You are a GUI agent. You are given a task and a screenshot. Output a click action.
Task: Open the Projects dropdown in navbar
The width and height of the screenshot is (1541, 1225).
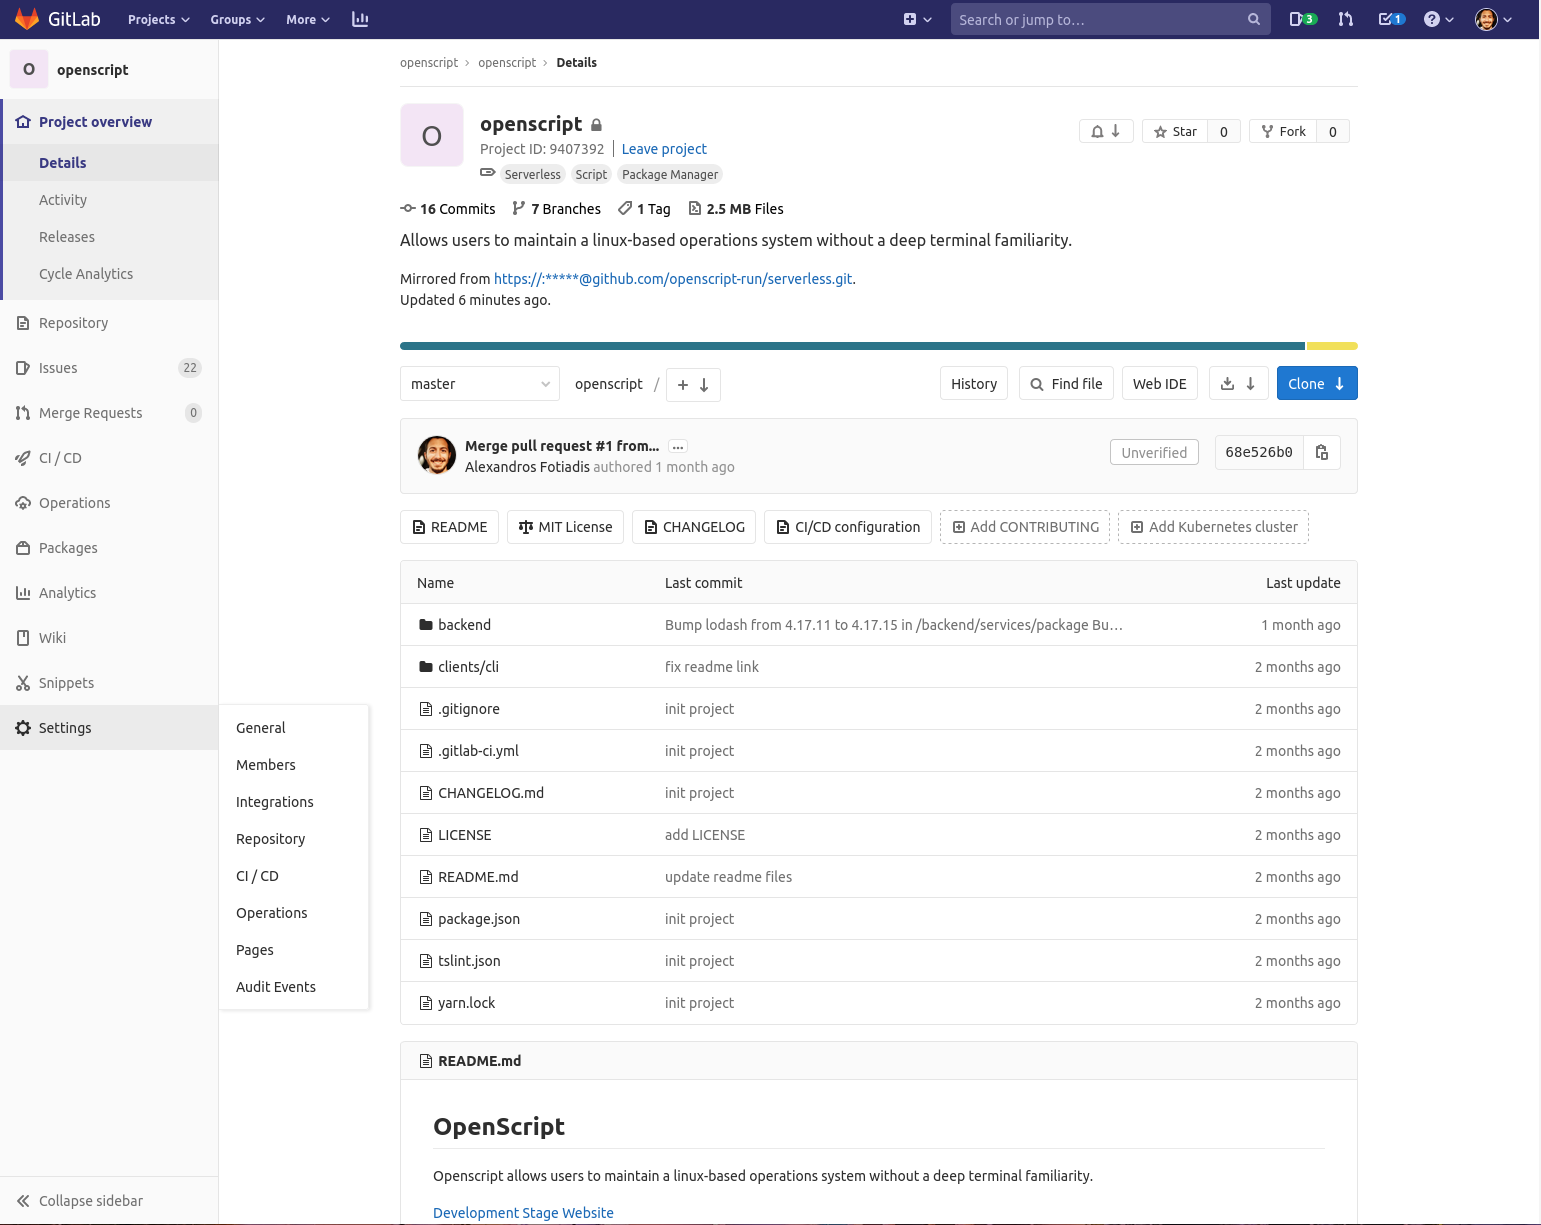158,19
